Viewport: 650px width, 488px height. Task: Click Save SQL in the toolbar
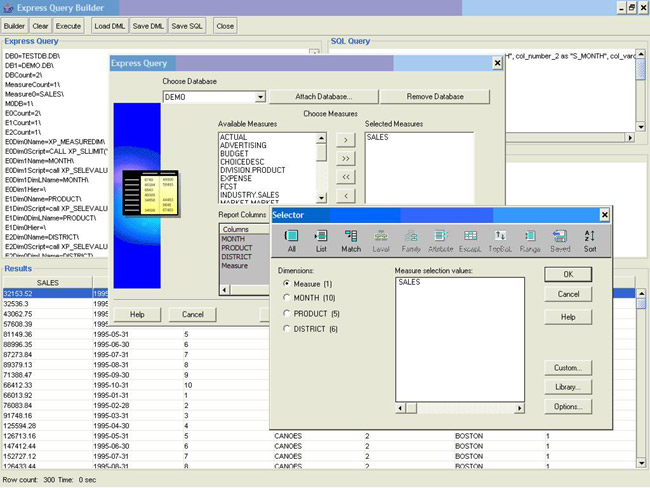coord(186,25)
